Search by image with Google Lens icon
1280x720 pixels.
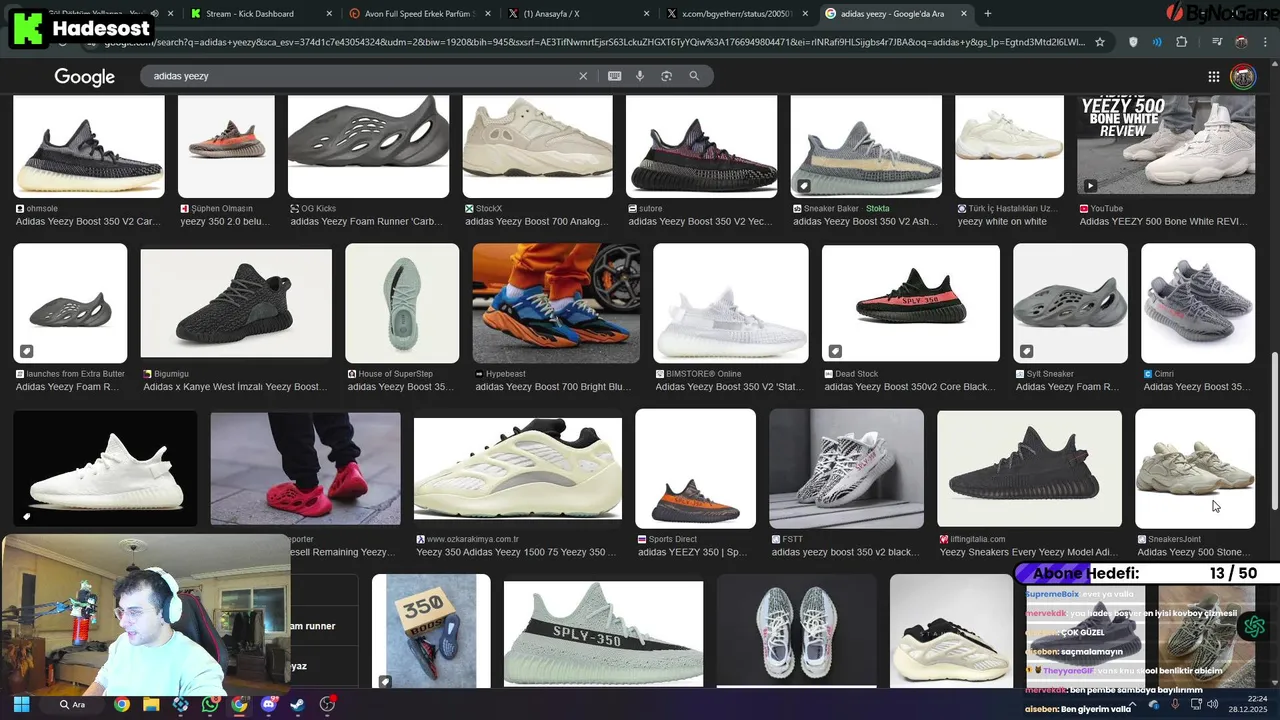coord(666,76)
